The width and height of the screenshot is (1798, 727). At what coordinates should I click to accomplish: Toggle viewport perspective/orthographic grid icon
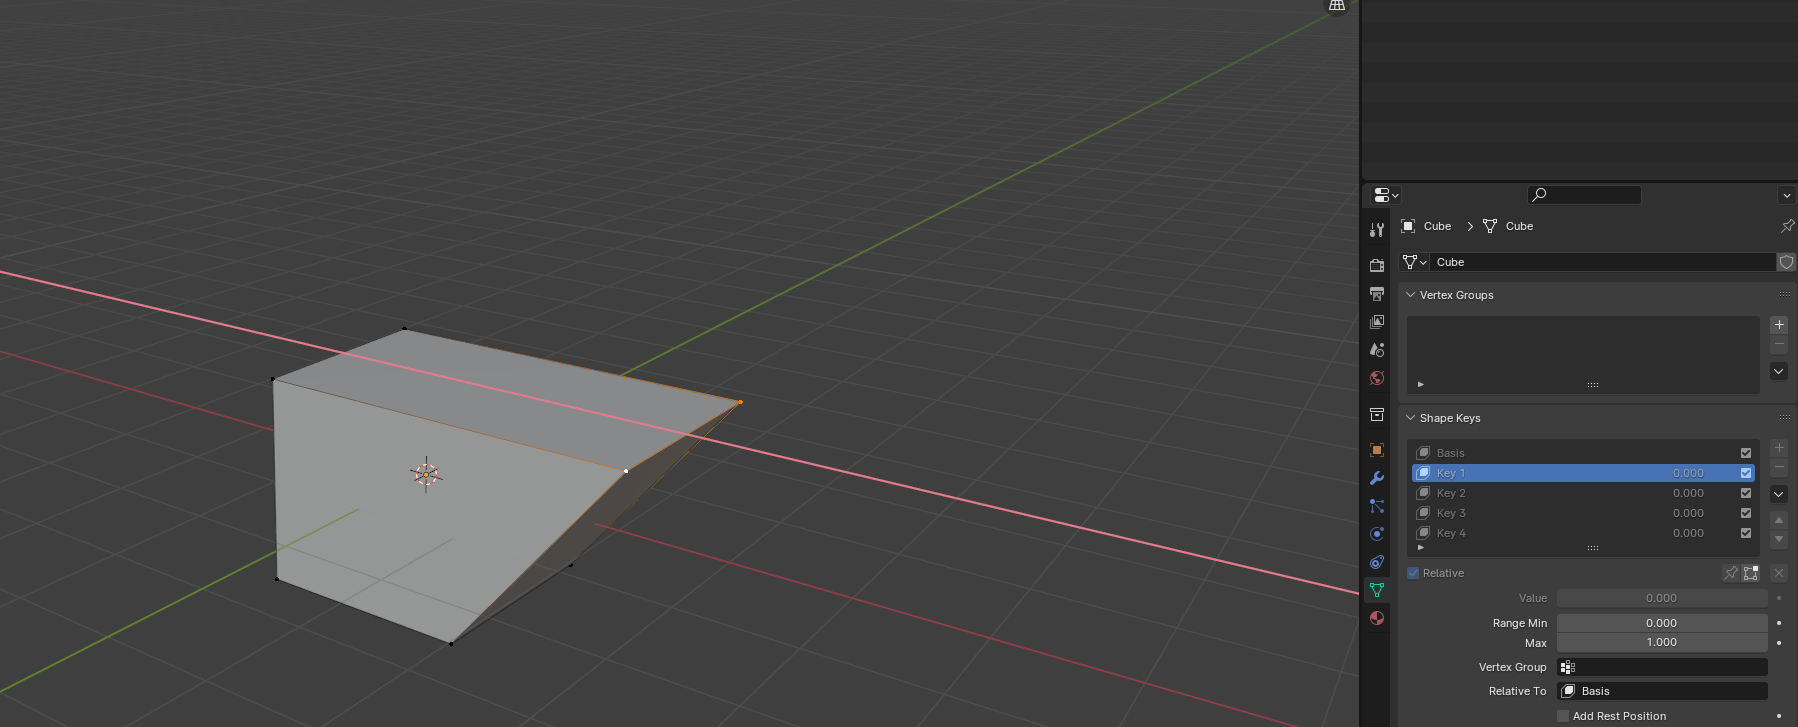[1337, 6]
